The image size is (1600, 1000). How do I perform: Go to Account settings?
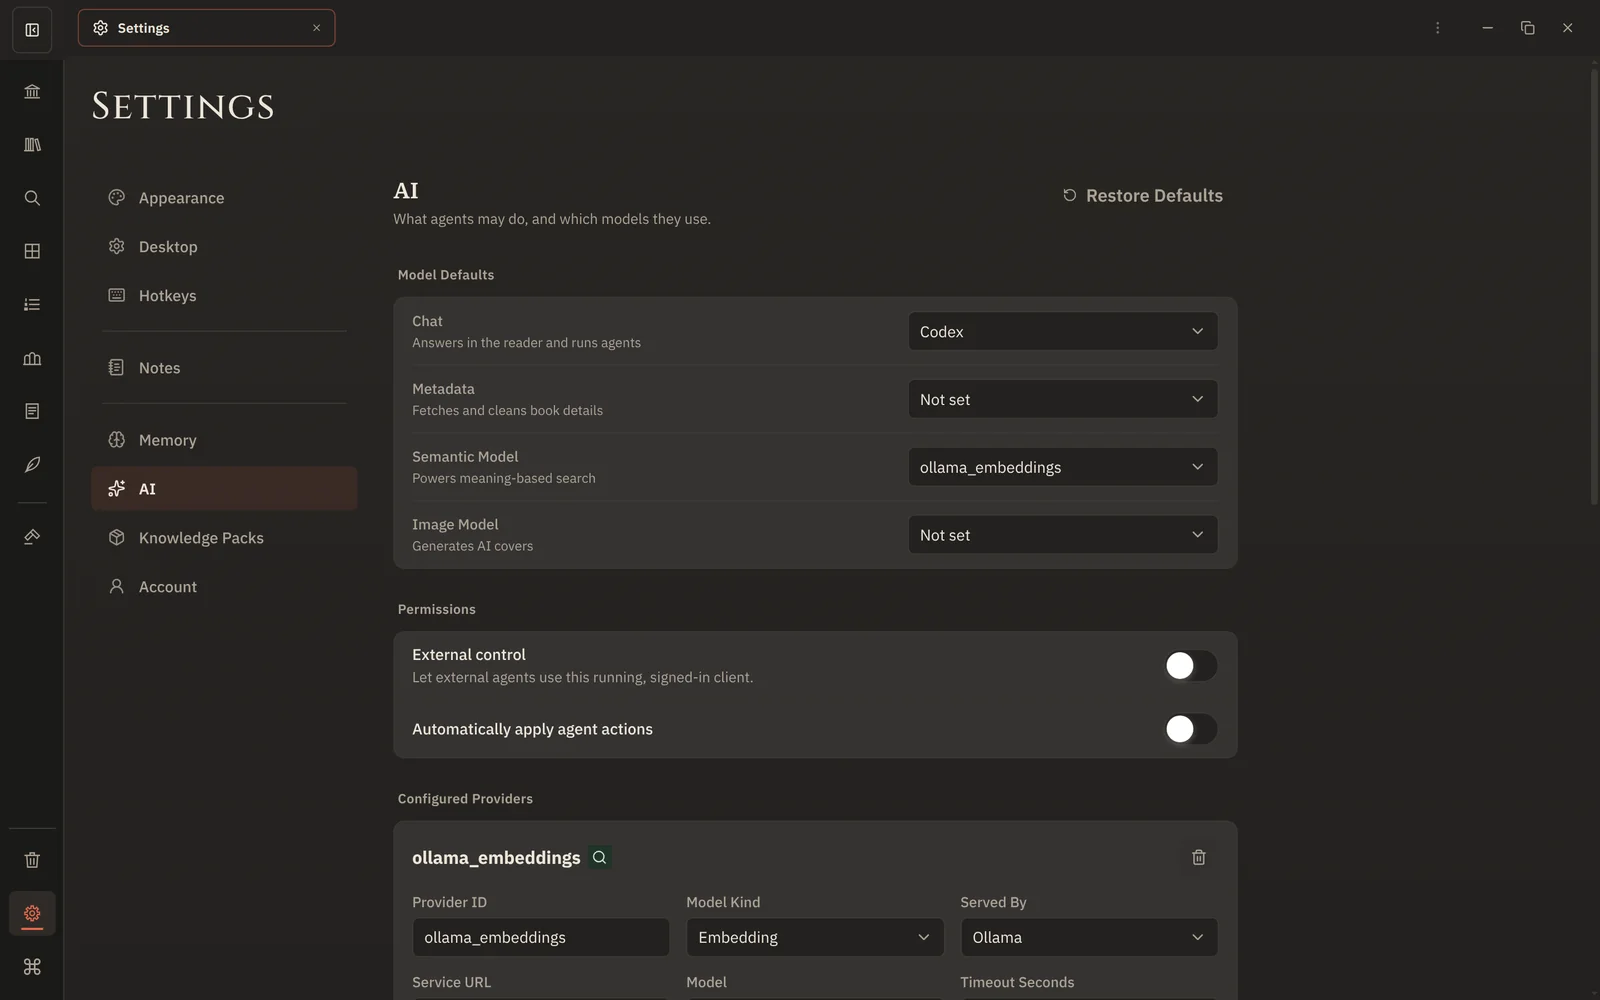pyautogui.click(x=224, y=587)
